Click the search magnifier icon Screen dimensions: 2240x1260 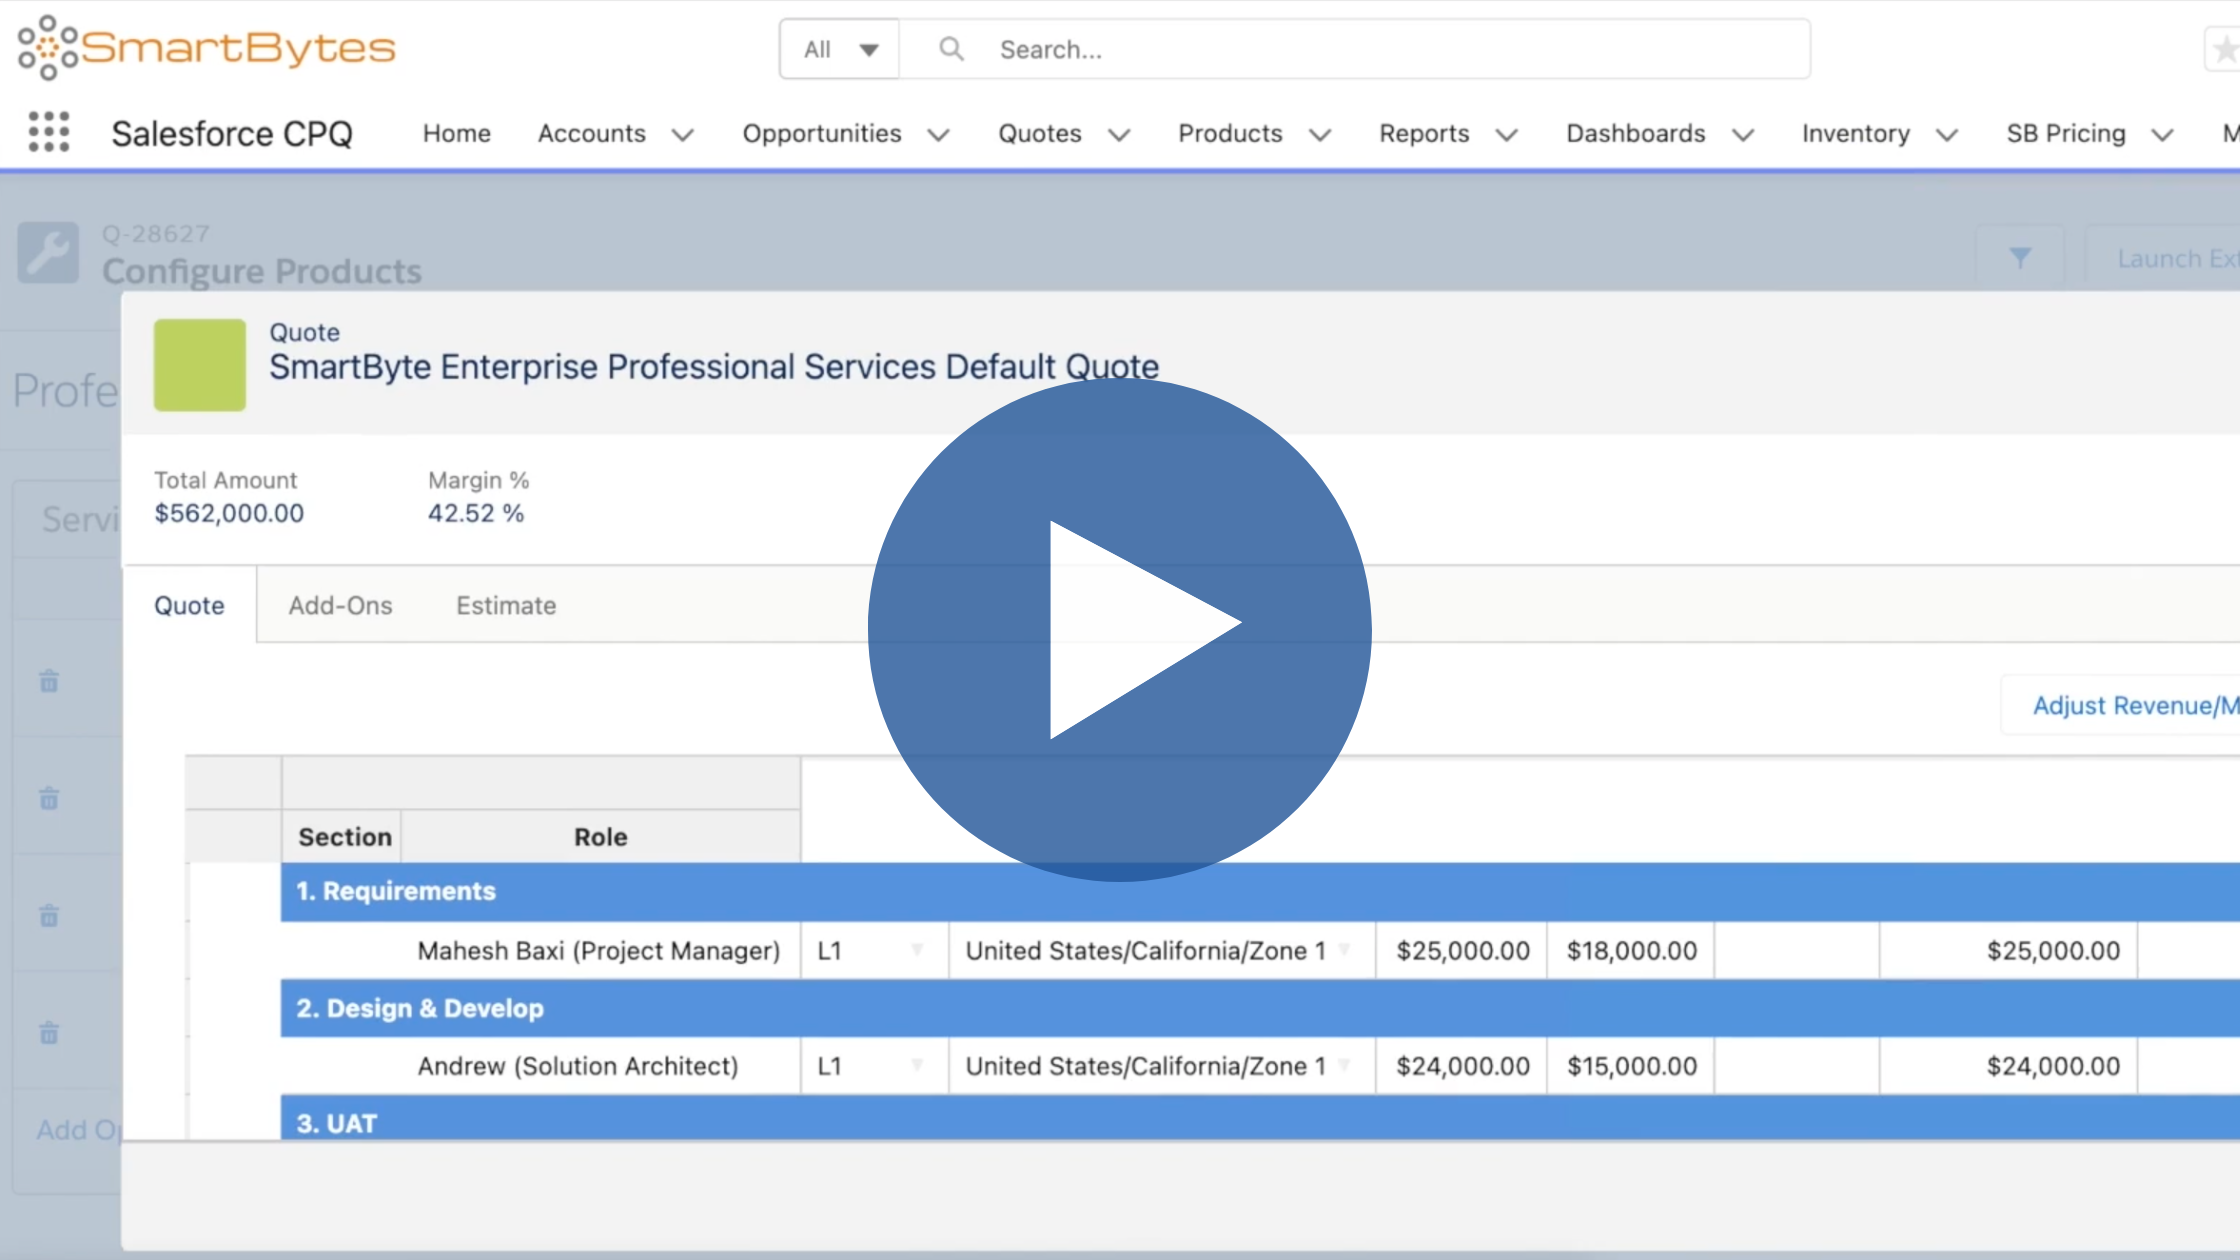coord(951,49)
